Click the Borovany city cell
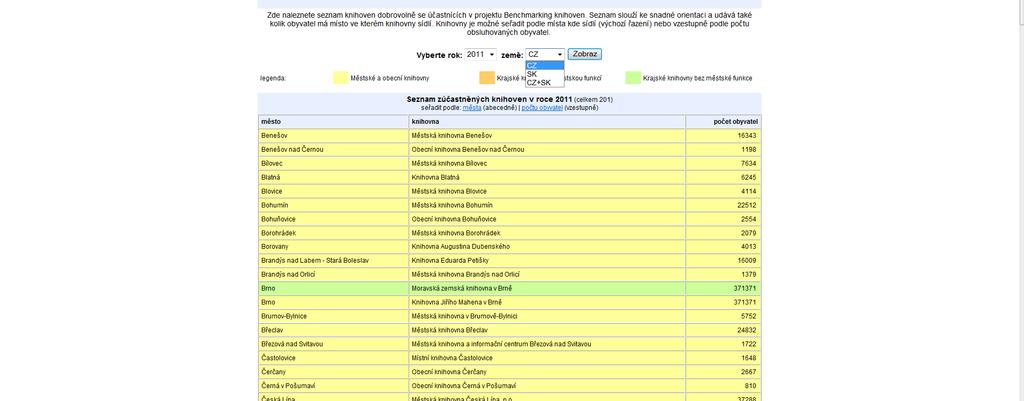The height and width of the screenshot is (401, 1024). [x=333, y=247]
